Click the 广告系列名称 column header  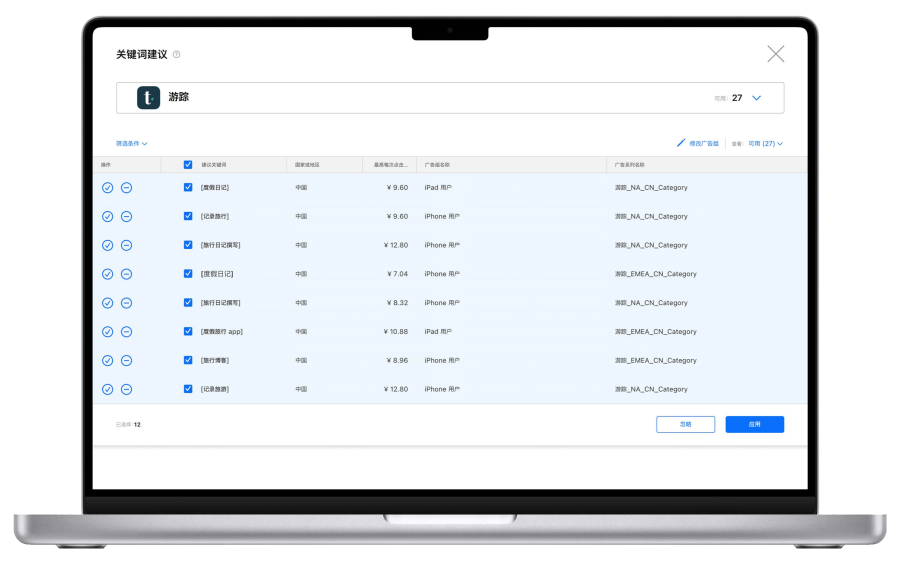pos(629,165)
